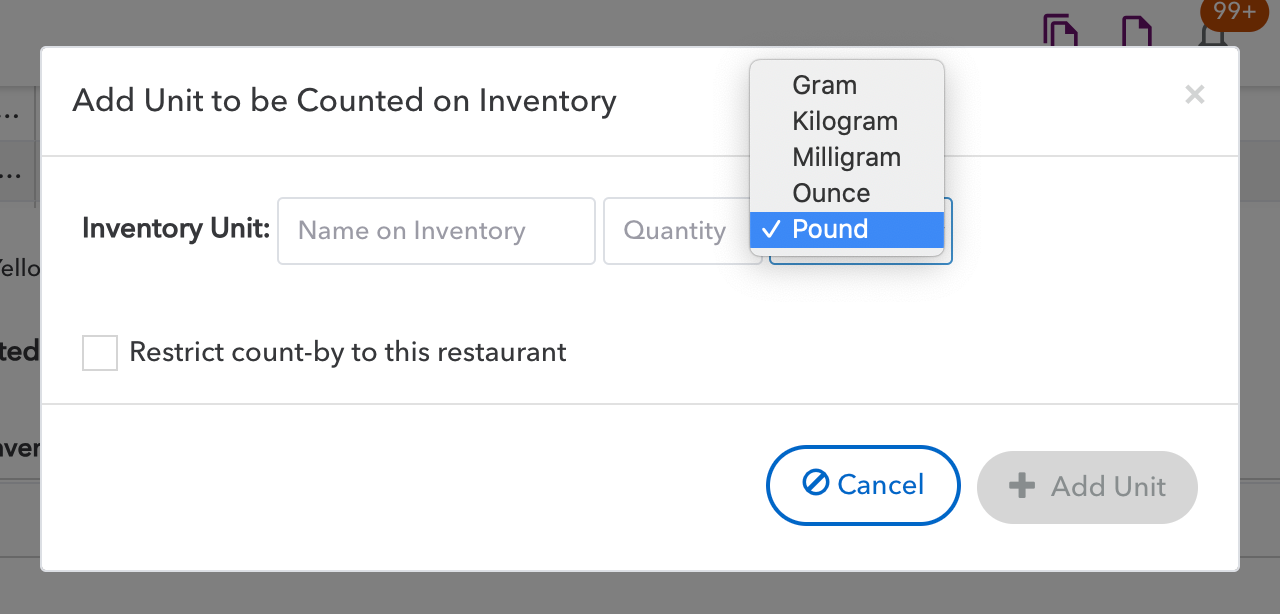Screen dimensions: 1280x614
Task: Click the 'Inventory Unit:' label
Action: point(176,229)
